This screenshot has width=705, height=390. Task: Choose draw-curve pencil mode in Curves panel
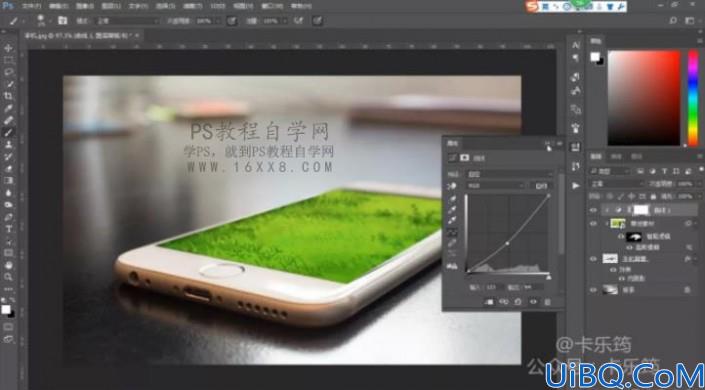pos(452,243)
